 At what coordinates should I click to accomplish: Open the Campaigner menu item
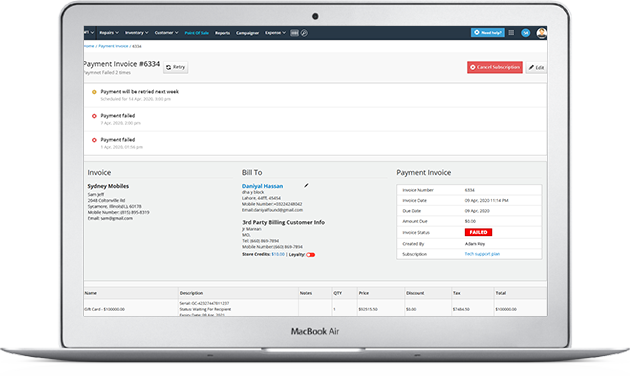248,33
